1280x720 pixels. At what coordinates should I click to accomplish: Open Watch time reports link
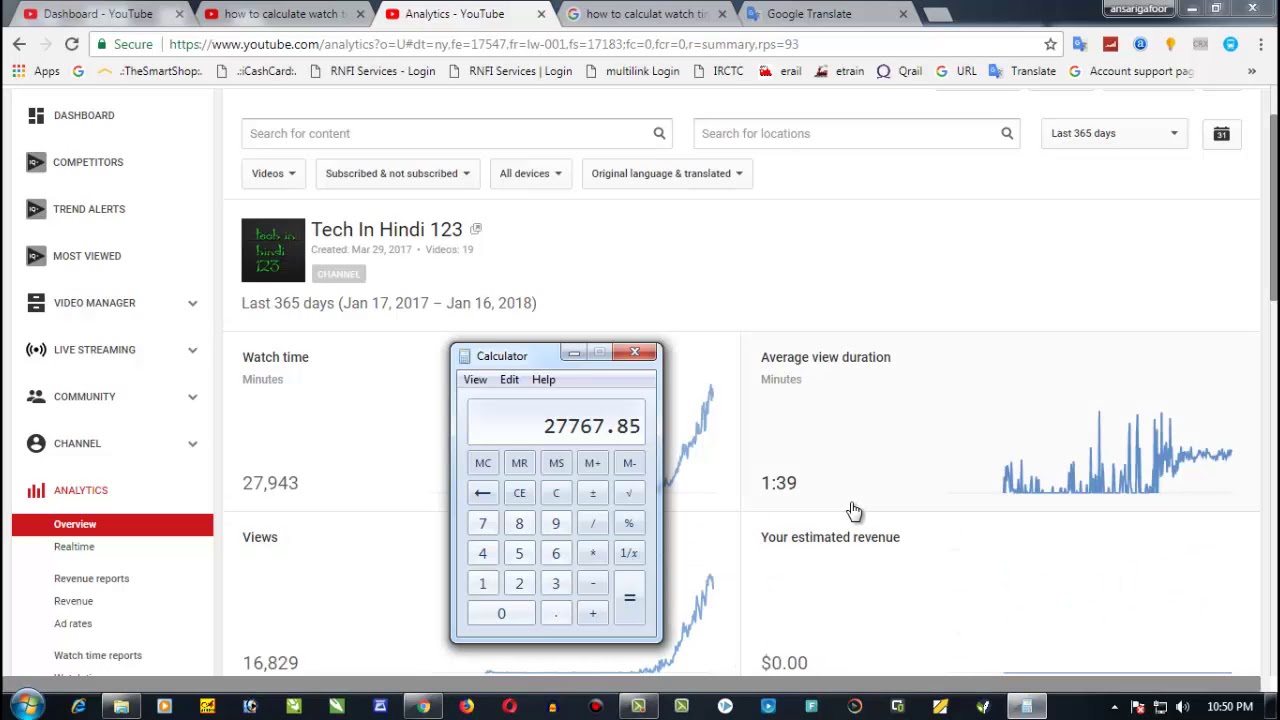98,656
